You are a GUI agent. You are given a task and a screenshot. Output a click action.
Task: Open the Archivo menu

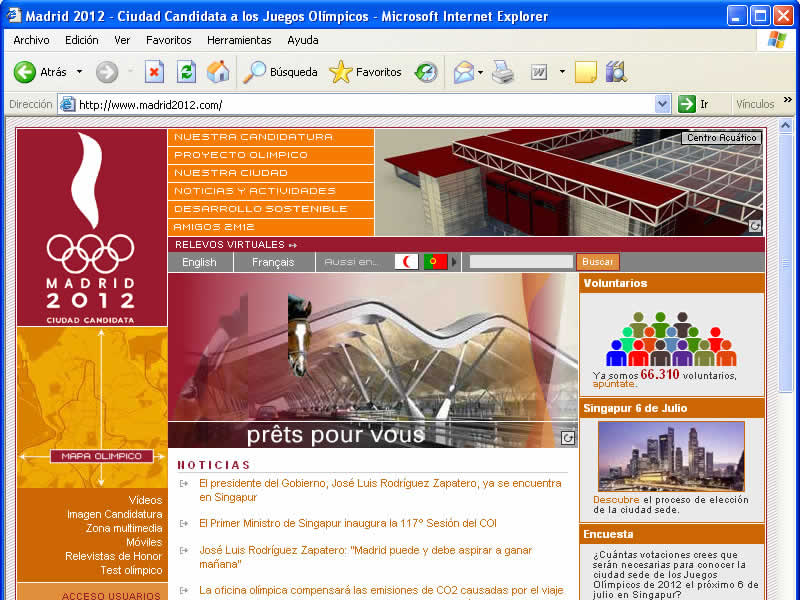coord(31,40)
